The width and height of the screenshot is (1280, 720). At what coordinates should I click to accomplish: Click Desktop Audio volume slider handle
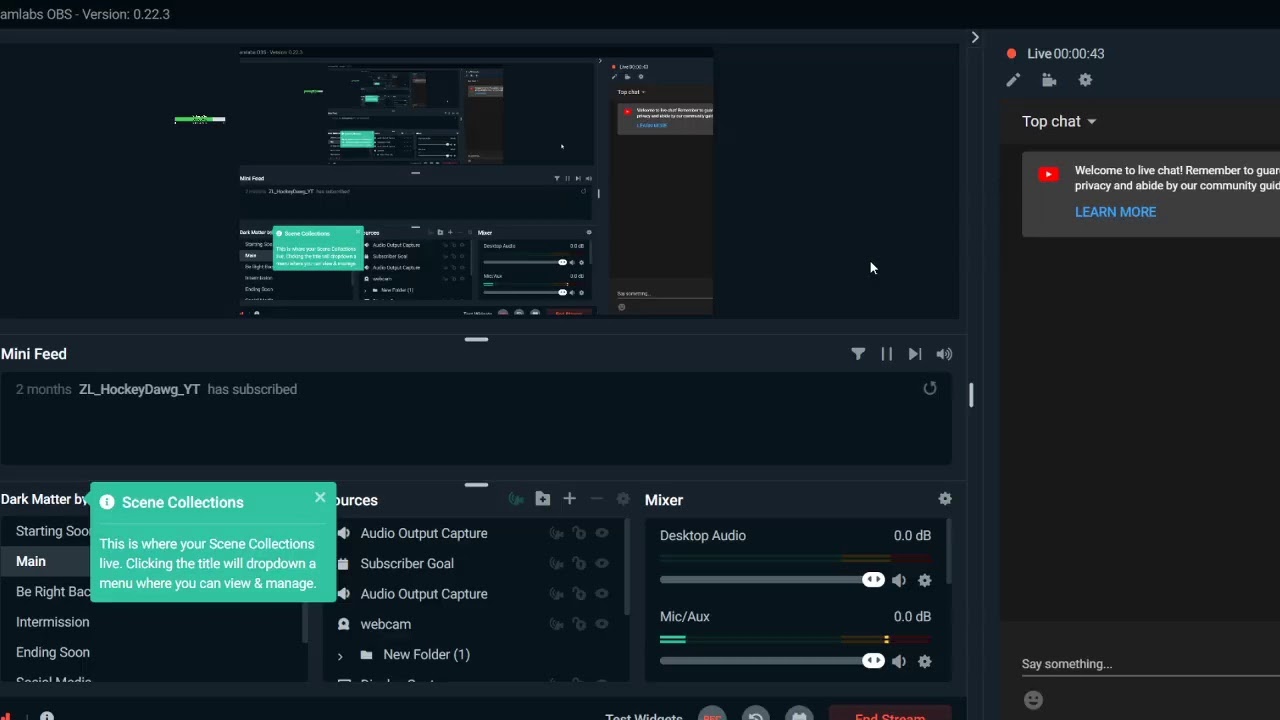coord(873,580)
